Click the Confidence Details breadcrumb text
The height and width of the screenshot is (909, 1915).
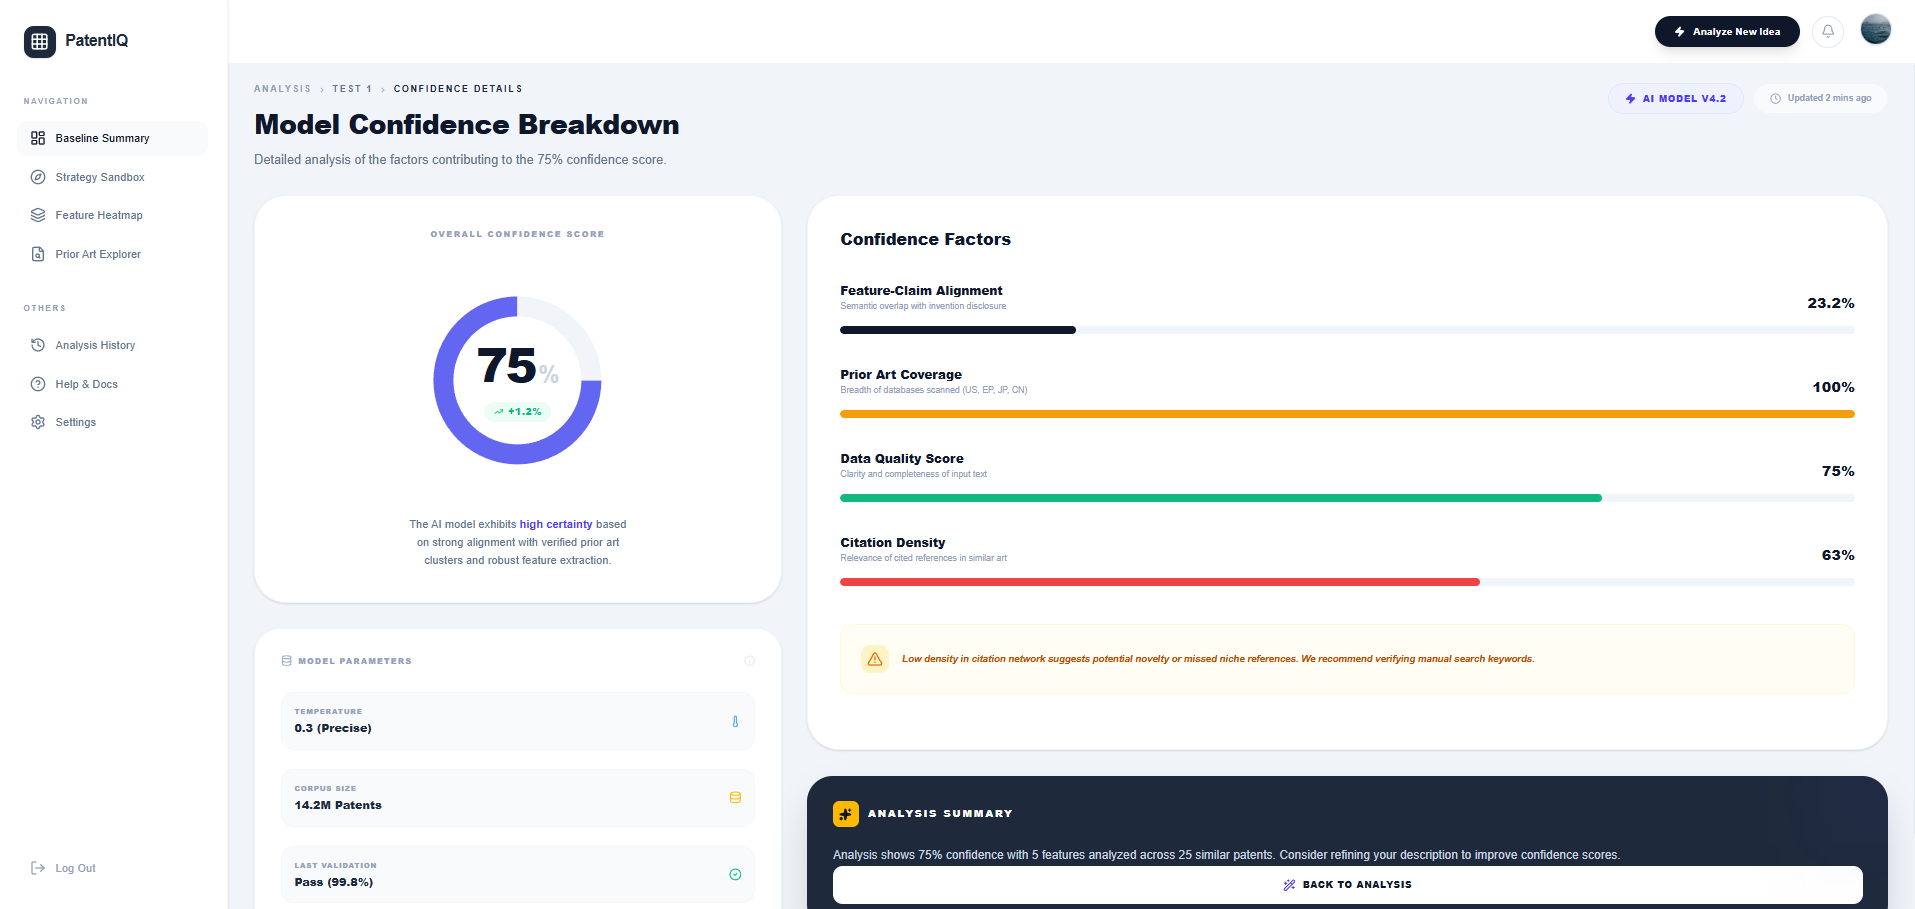click(x=458, y=89)
